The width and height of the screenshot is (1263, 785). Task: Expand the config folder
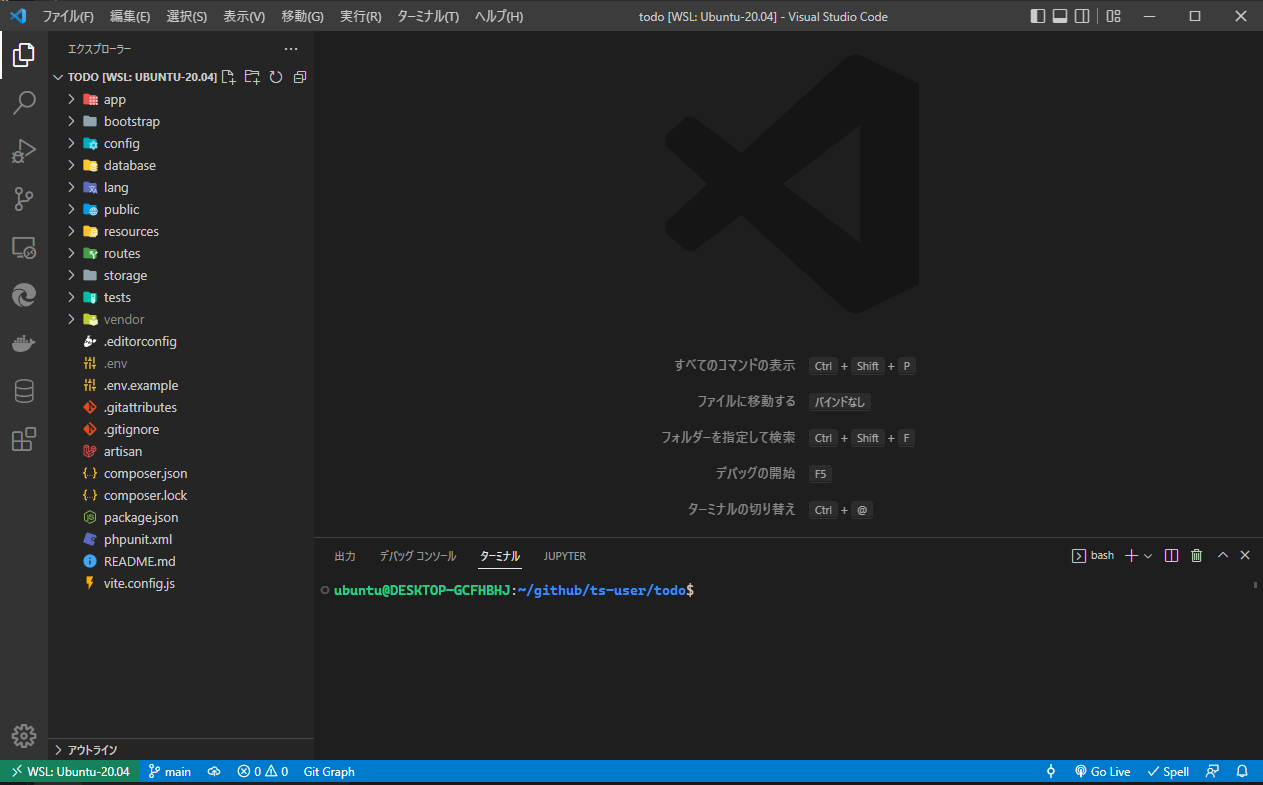pyautogui.click(x=181, y=143)
